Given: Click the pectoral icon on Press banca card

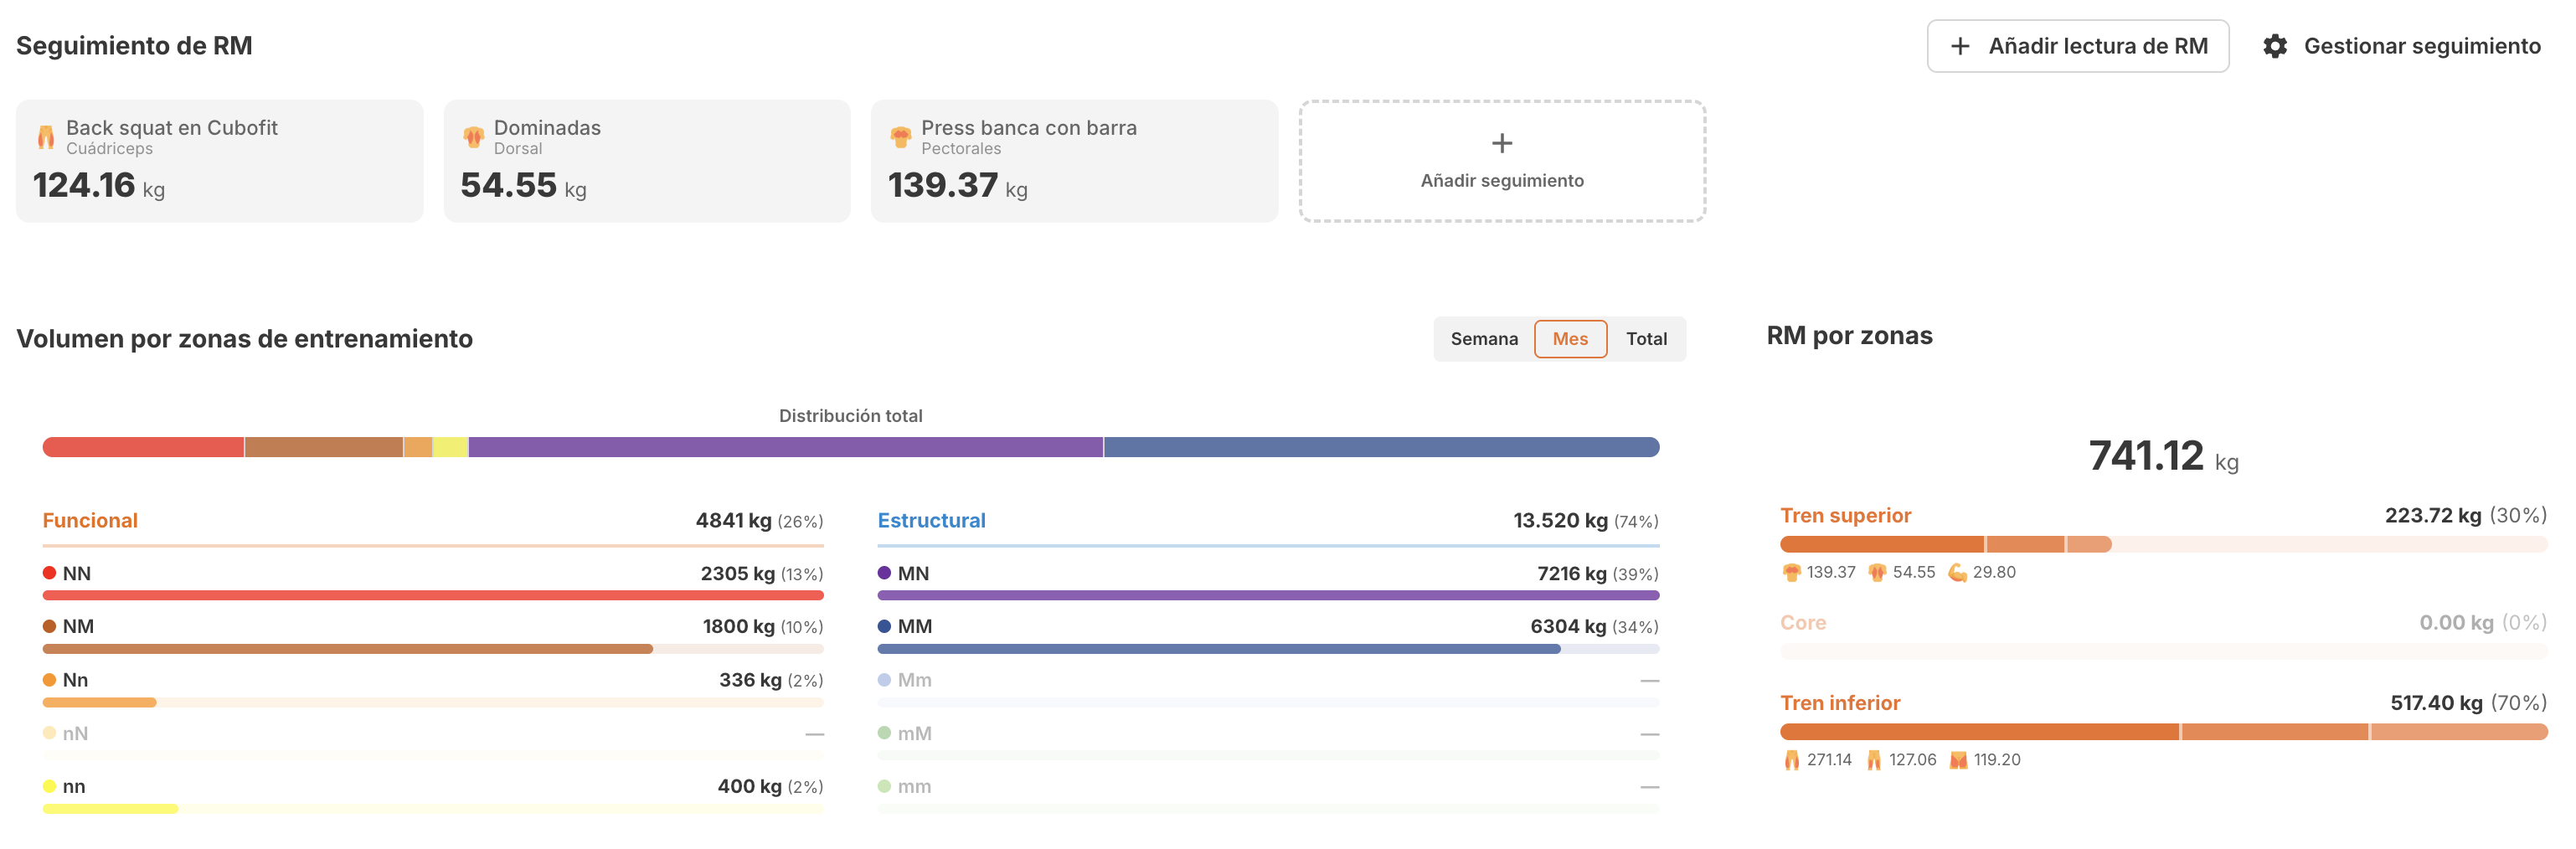Looking at the screenshot, I should click(900, 137).
